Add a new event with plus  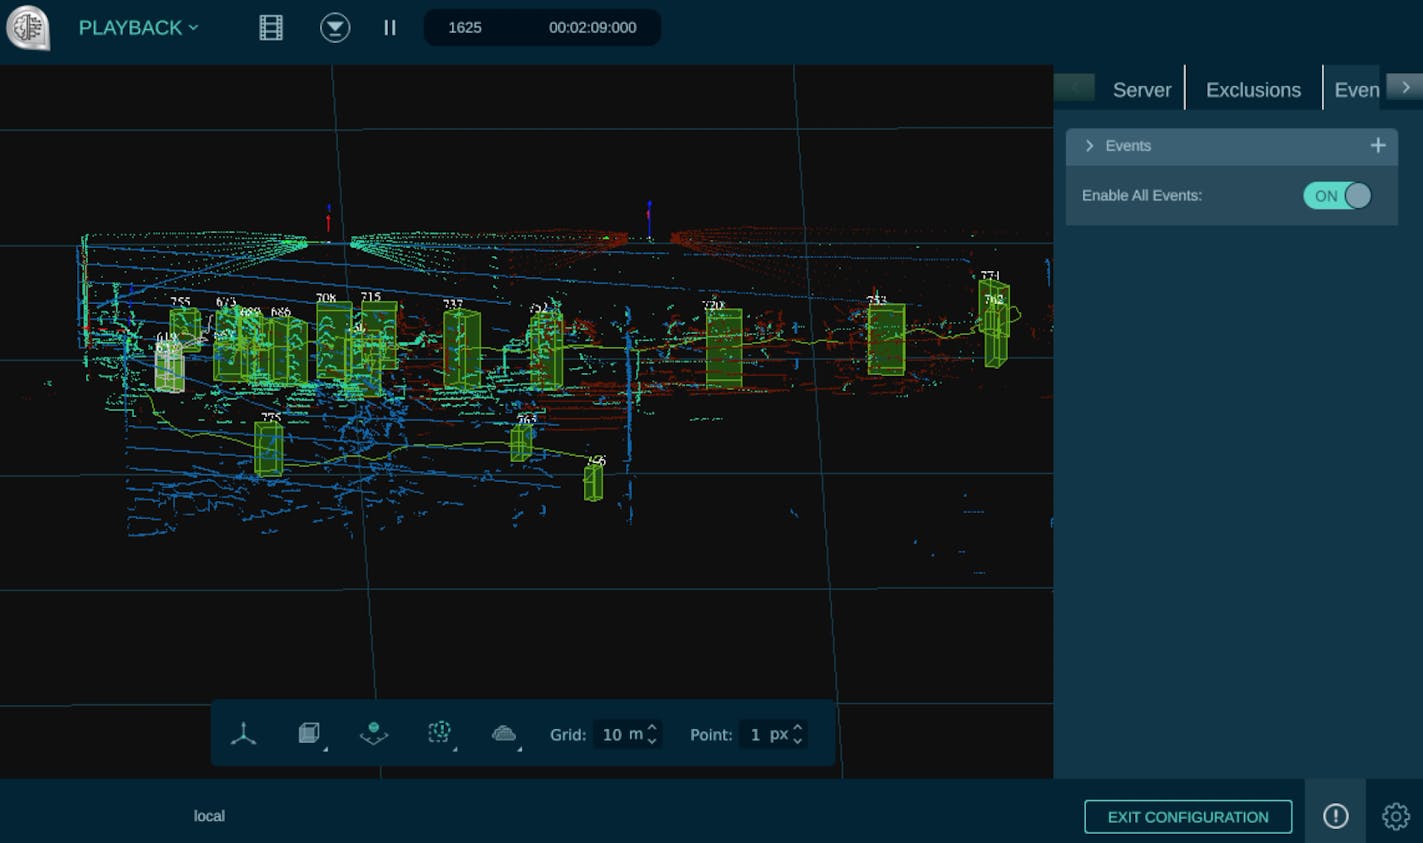(1377, 146)
